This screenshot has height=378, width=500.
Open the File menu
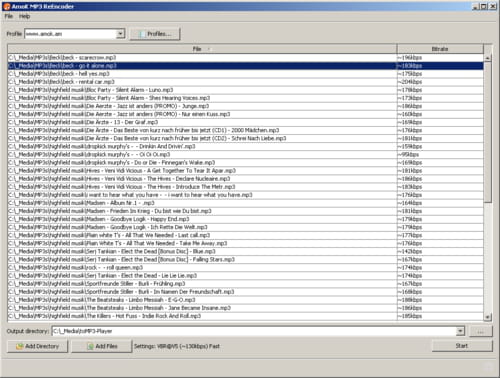pyautogui.click(x=9, y=16)
